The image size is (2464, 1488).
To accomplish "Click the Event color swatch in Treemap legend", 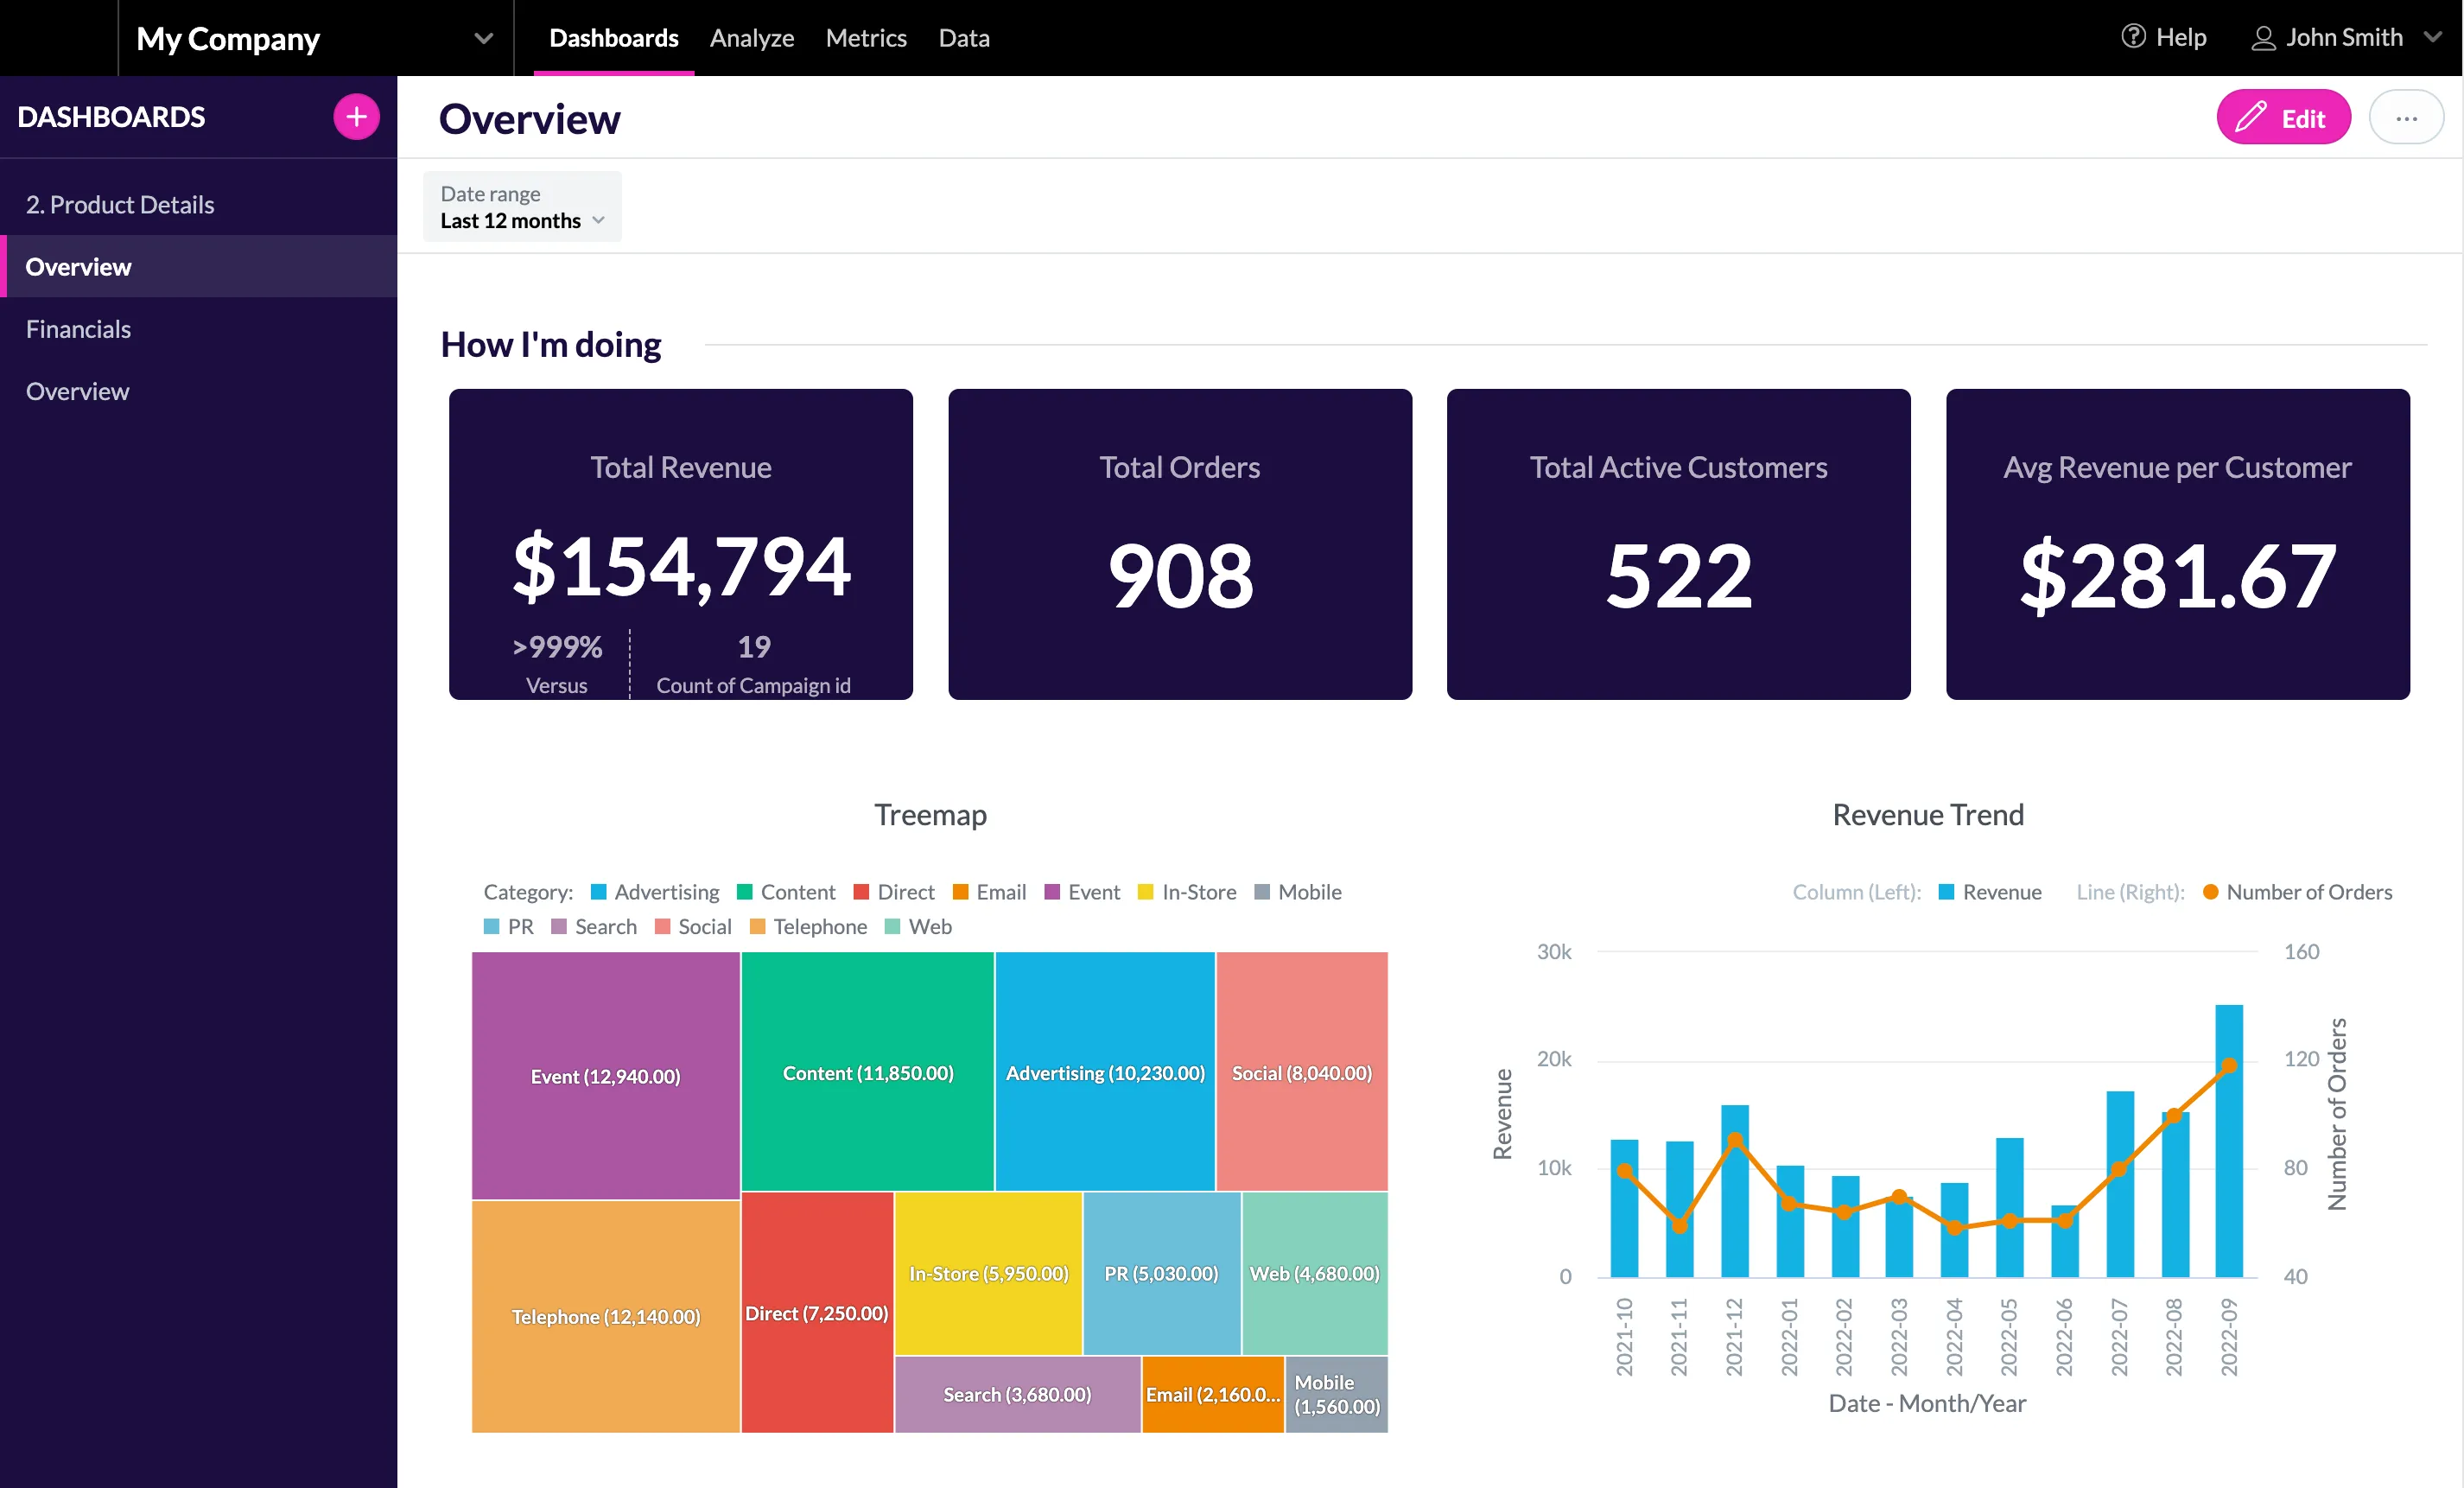I will coord(1051,891).
